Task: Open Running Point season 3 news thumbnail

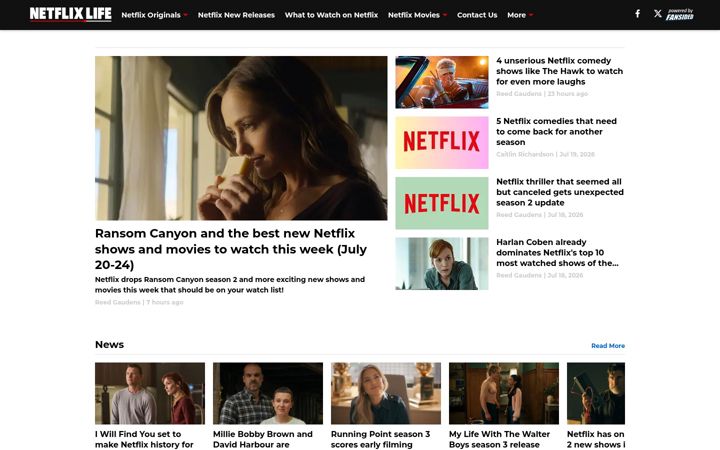Action: [x=386, y=393]
